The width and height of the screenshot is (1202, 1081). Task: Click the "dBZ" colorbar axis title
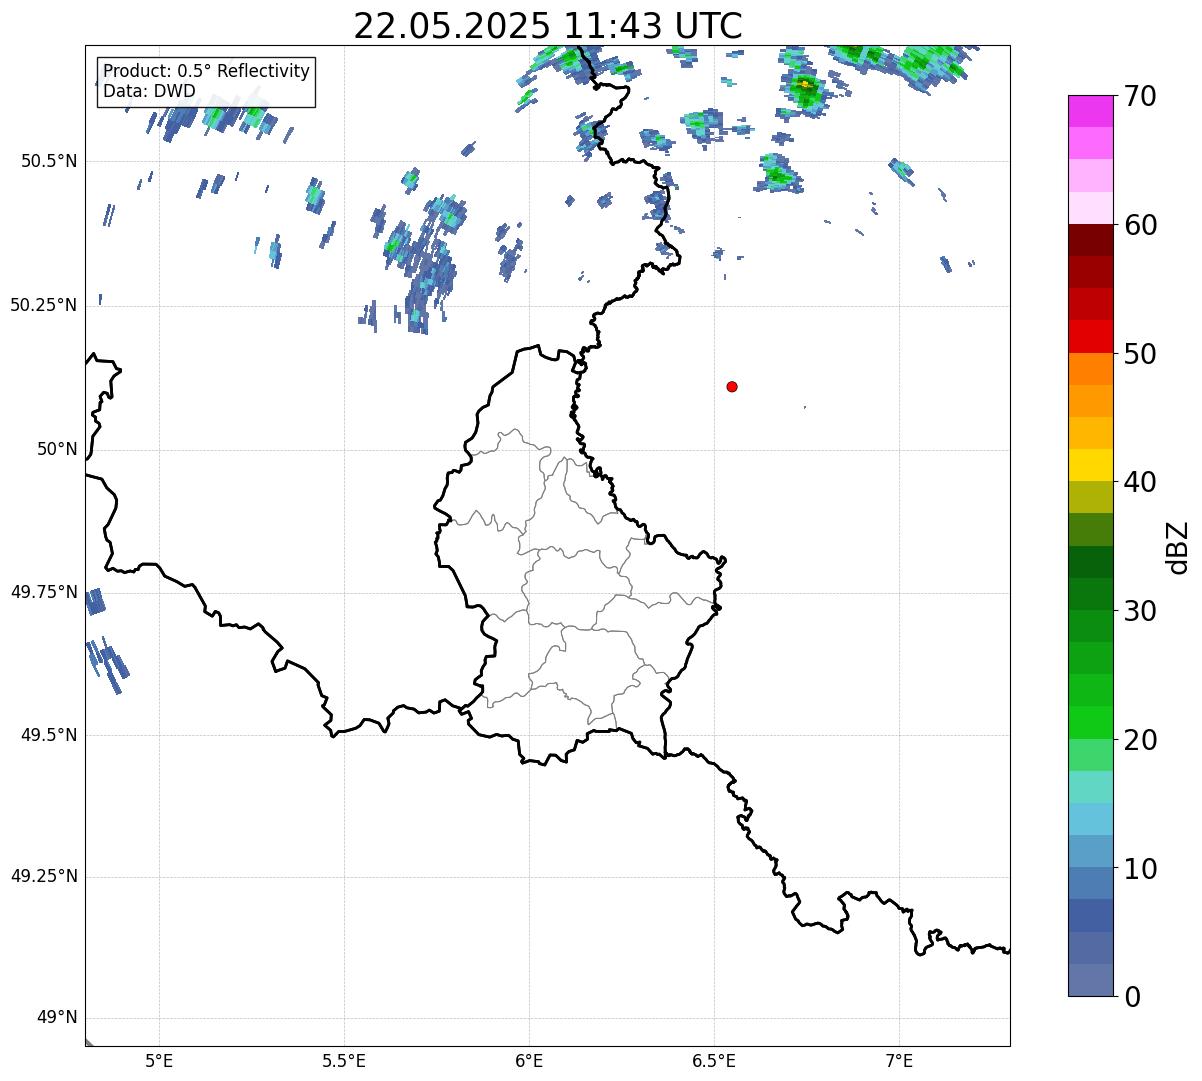click(x=1178, y=546)
